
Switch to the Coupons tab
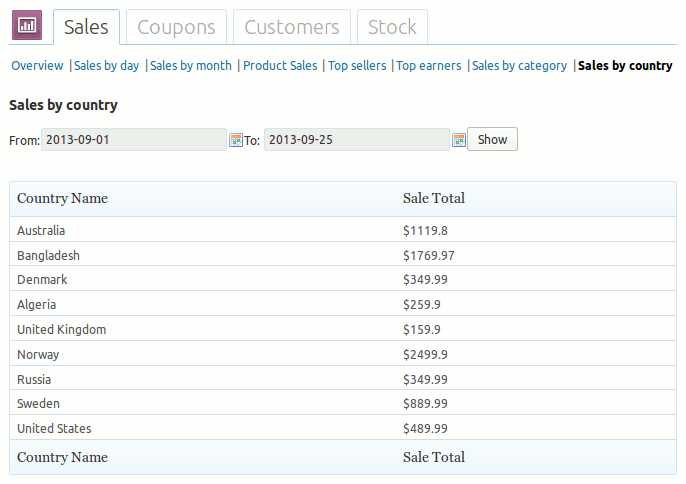tap(177, 28)
